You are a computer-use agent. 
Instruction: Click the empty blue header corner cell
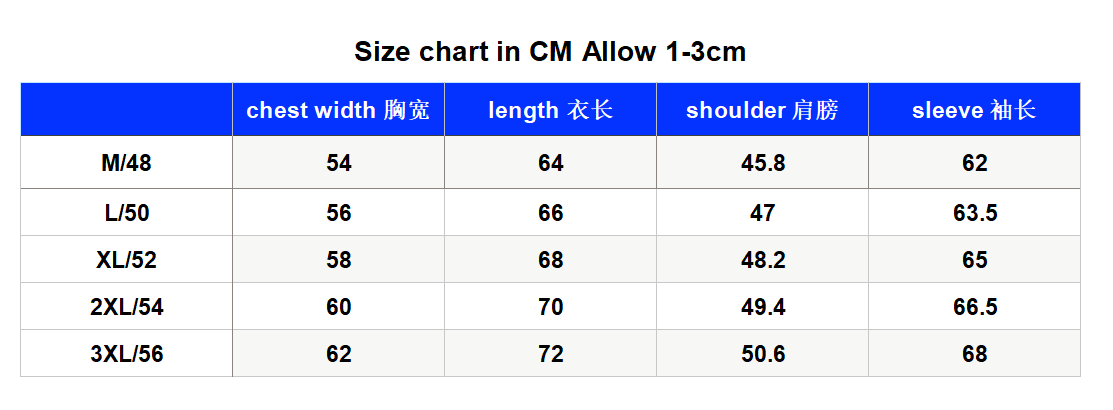click(126, 110)
